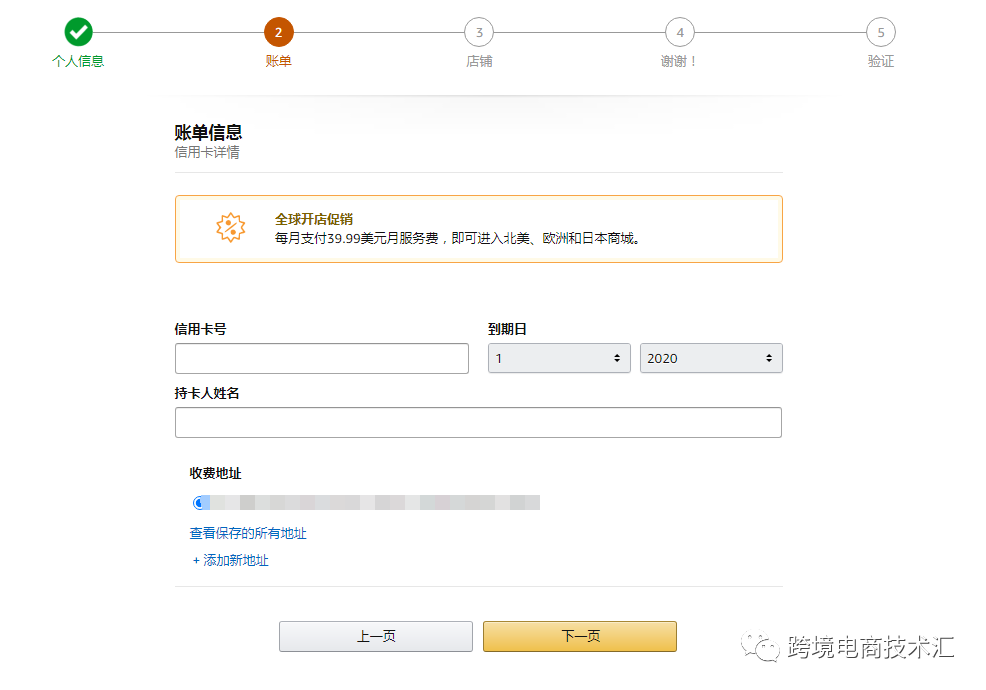Focus the 持卡人姓名 input field
Screen dimensions: 986x690
coord(478,422)
